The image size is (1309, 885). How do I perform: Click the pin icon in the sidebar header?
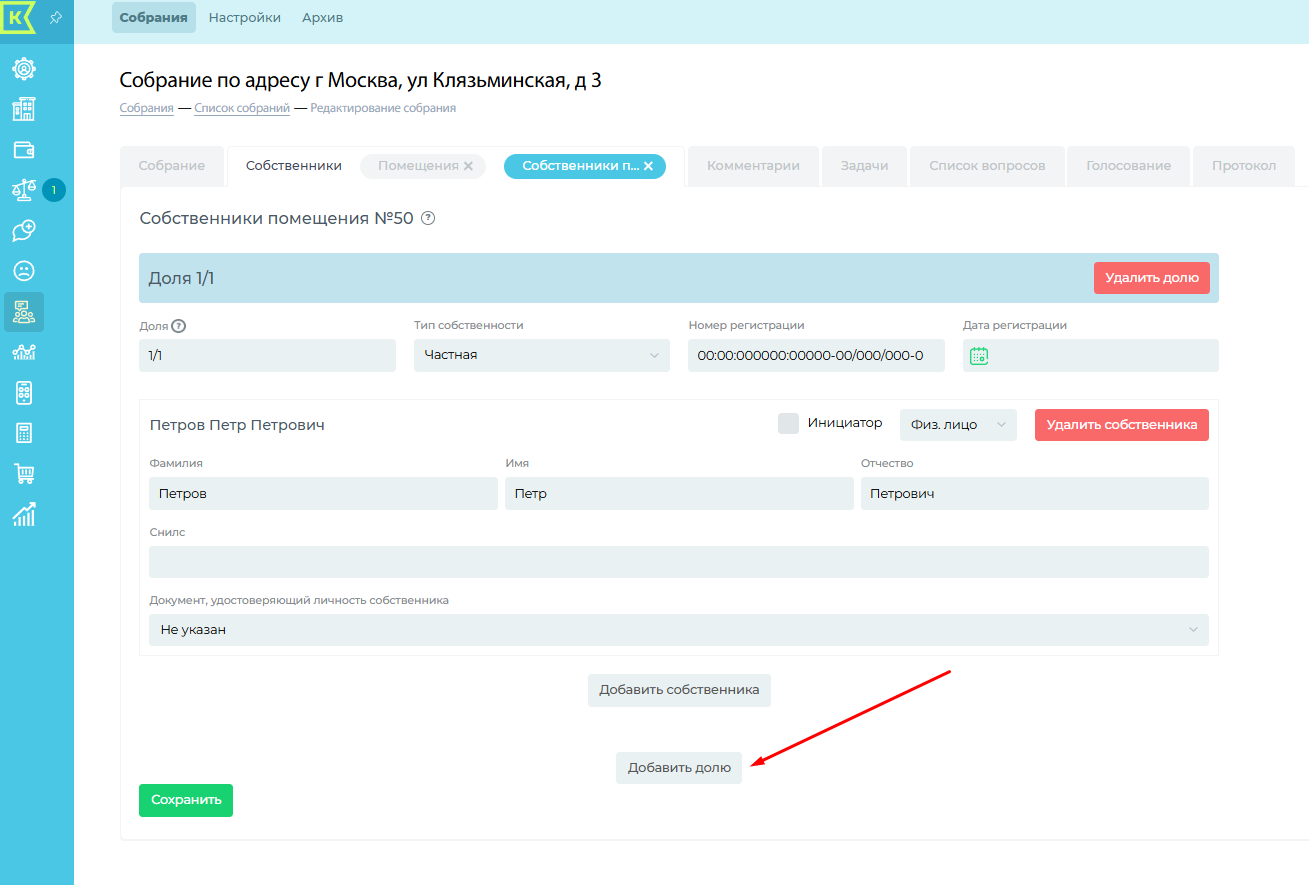pyautogui.click(x=56, y=19)
